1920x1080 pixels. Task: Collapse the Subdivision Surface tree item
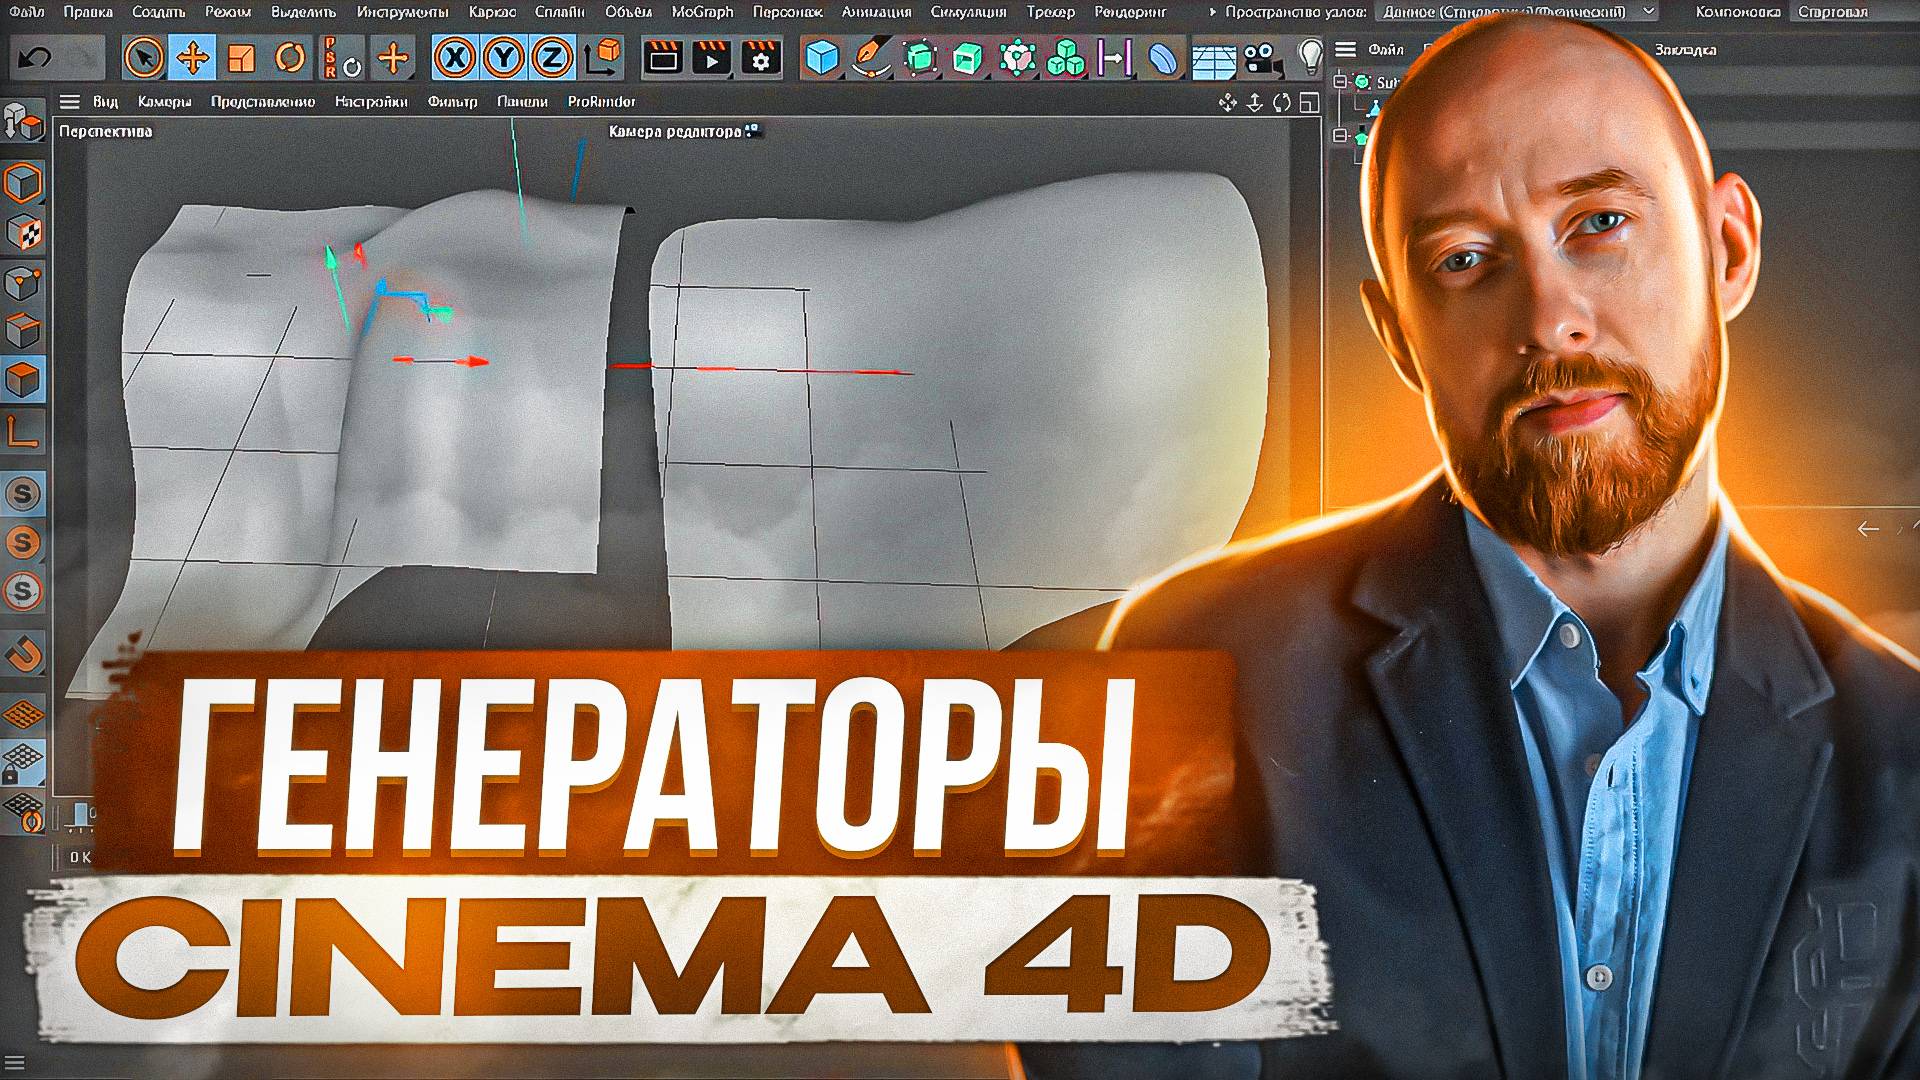[x=1341, y=82]
